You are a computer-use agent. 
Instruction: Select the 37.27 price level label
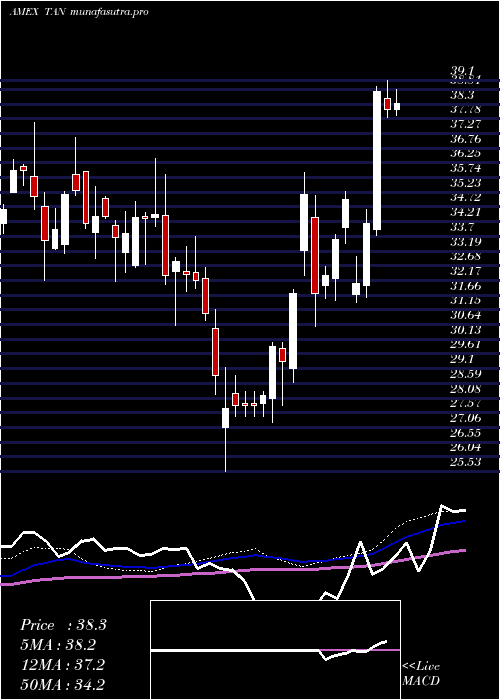click(x=466, y=124)
